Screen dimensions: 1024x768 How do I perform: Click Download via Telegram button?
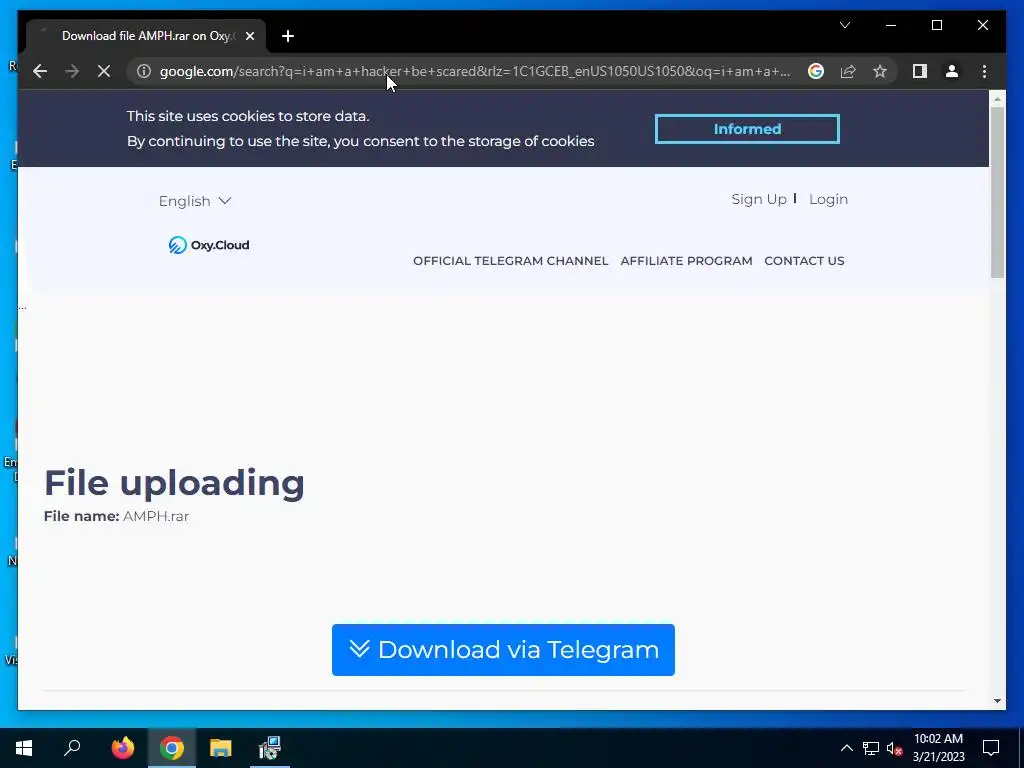click(x=503, y=650)
